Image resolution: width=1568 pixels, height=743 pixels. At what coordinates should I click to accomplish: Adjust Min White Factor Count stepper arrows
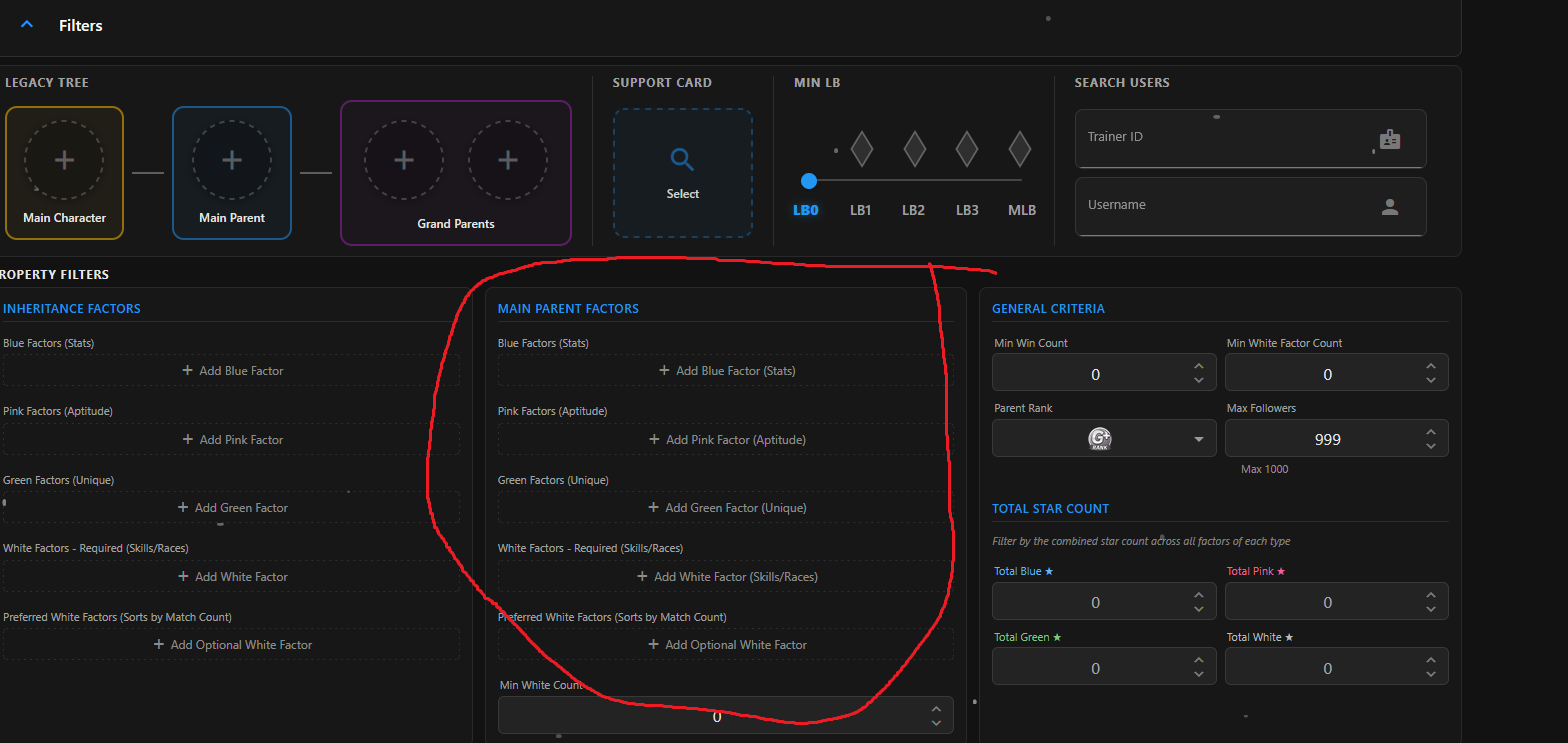[1431, 374]
